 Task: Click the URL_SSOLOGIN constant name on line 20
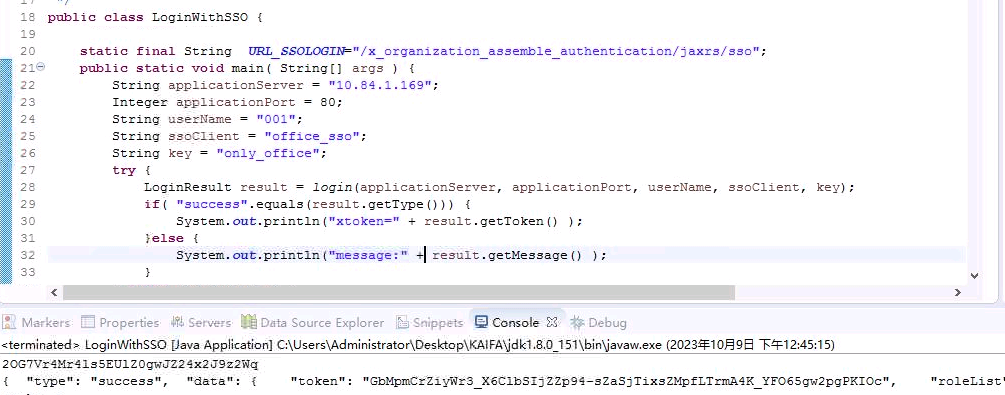click(295, 51)
